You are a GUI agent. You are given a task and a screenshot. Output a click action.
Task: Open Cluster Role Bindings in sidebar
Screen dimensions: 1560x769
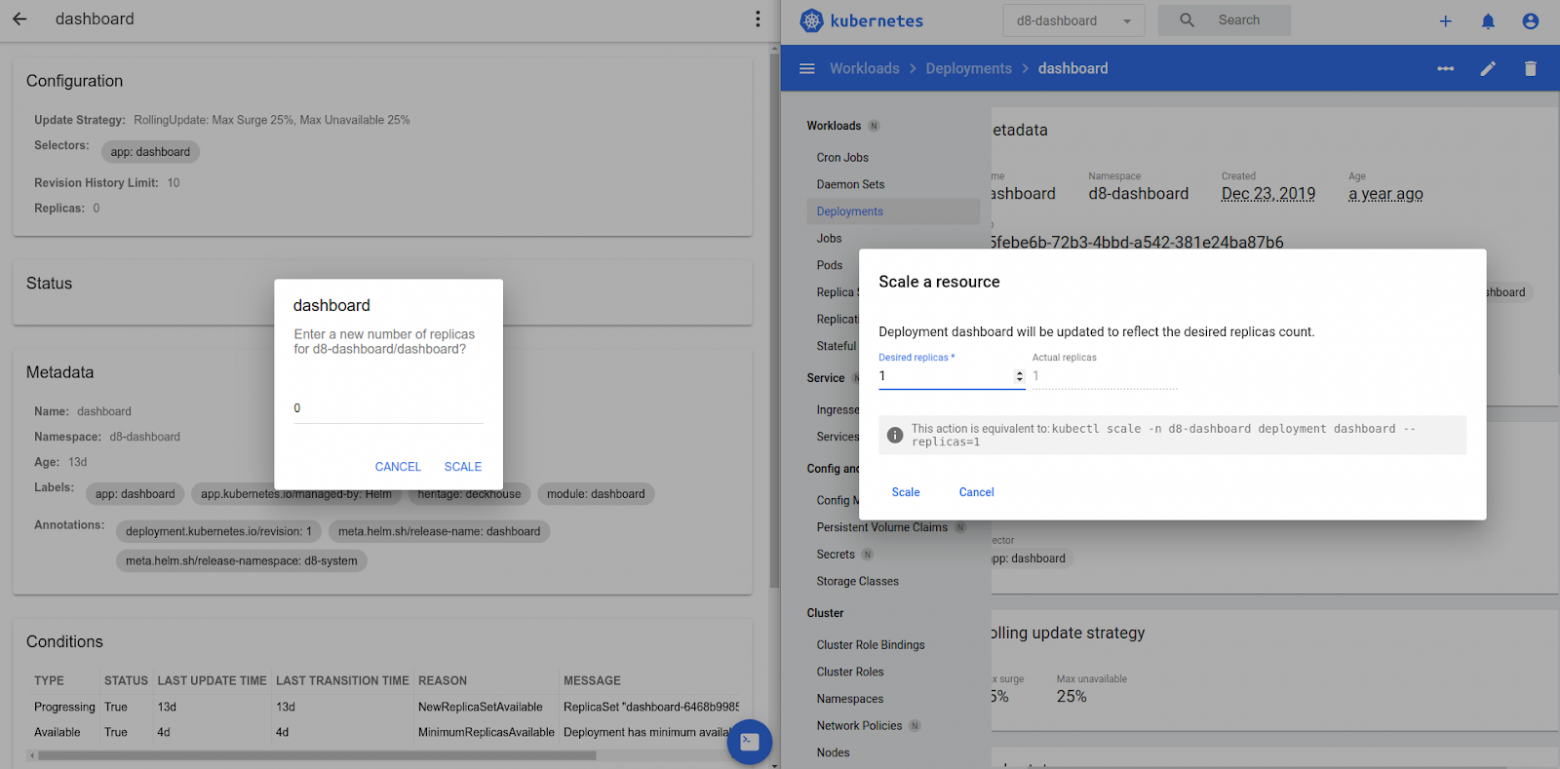pyautogui.click(x=870, y=645)
